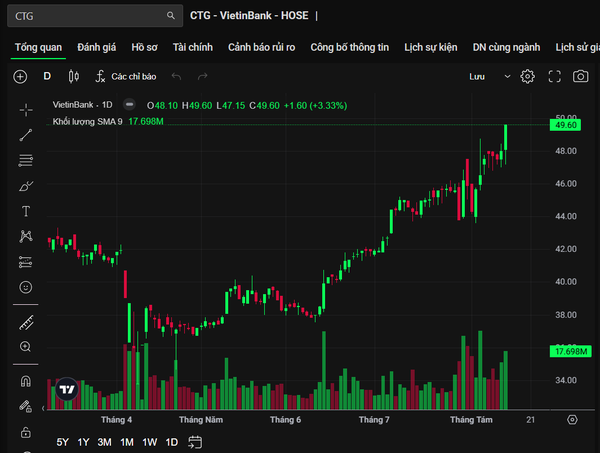Screen dimensions: 600x453
Task: Click the TradingView logo on chart
Action: (67, 389)
